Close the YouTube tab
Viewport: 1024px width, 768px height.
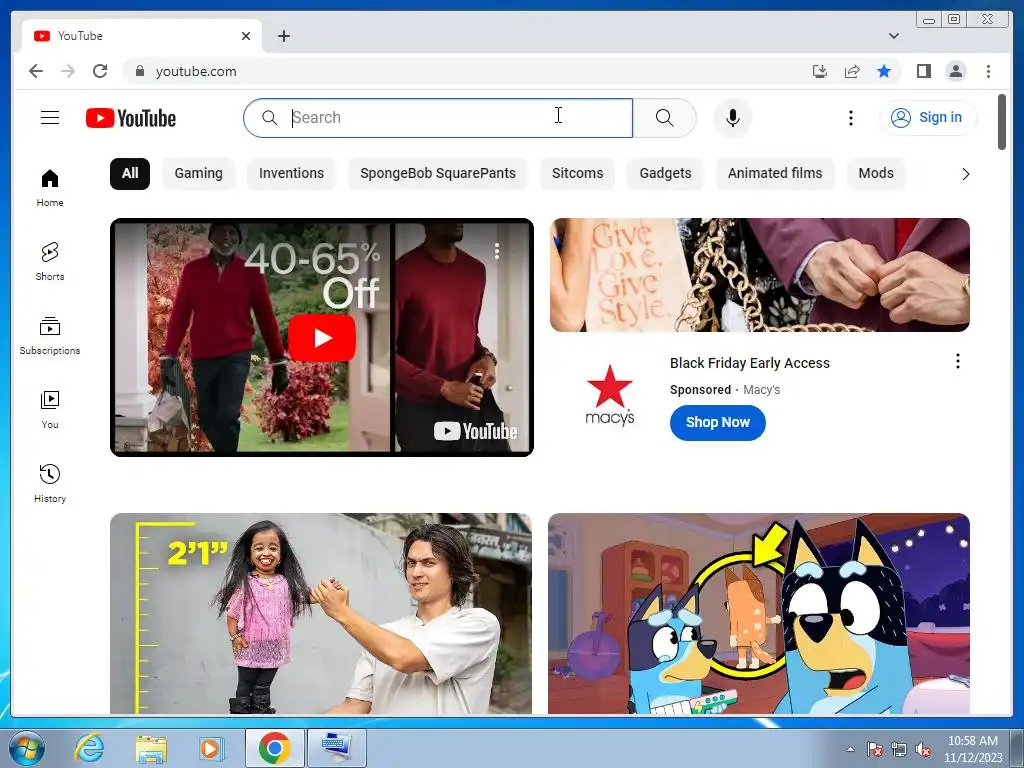[x=246, y=36]
